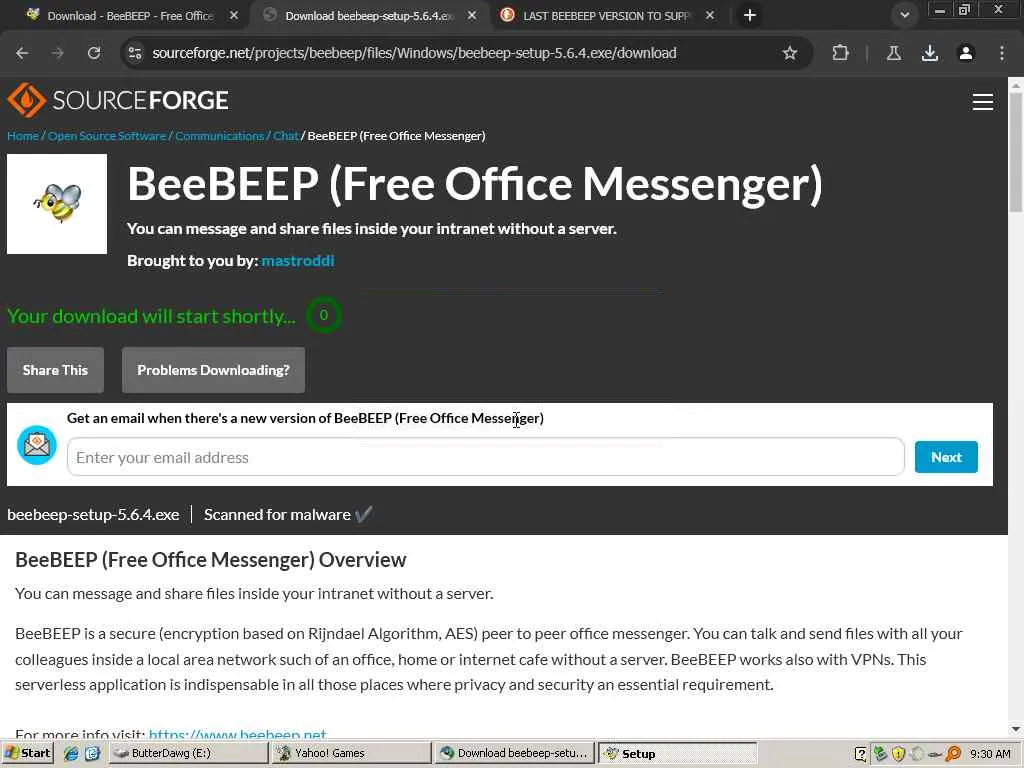Click the download countdown circle

point(323,315)
